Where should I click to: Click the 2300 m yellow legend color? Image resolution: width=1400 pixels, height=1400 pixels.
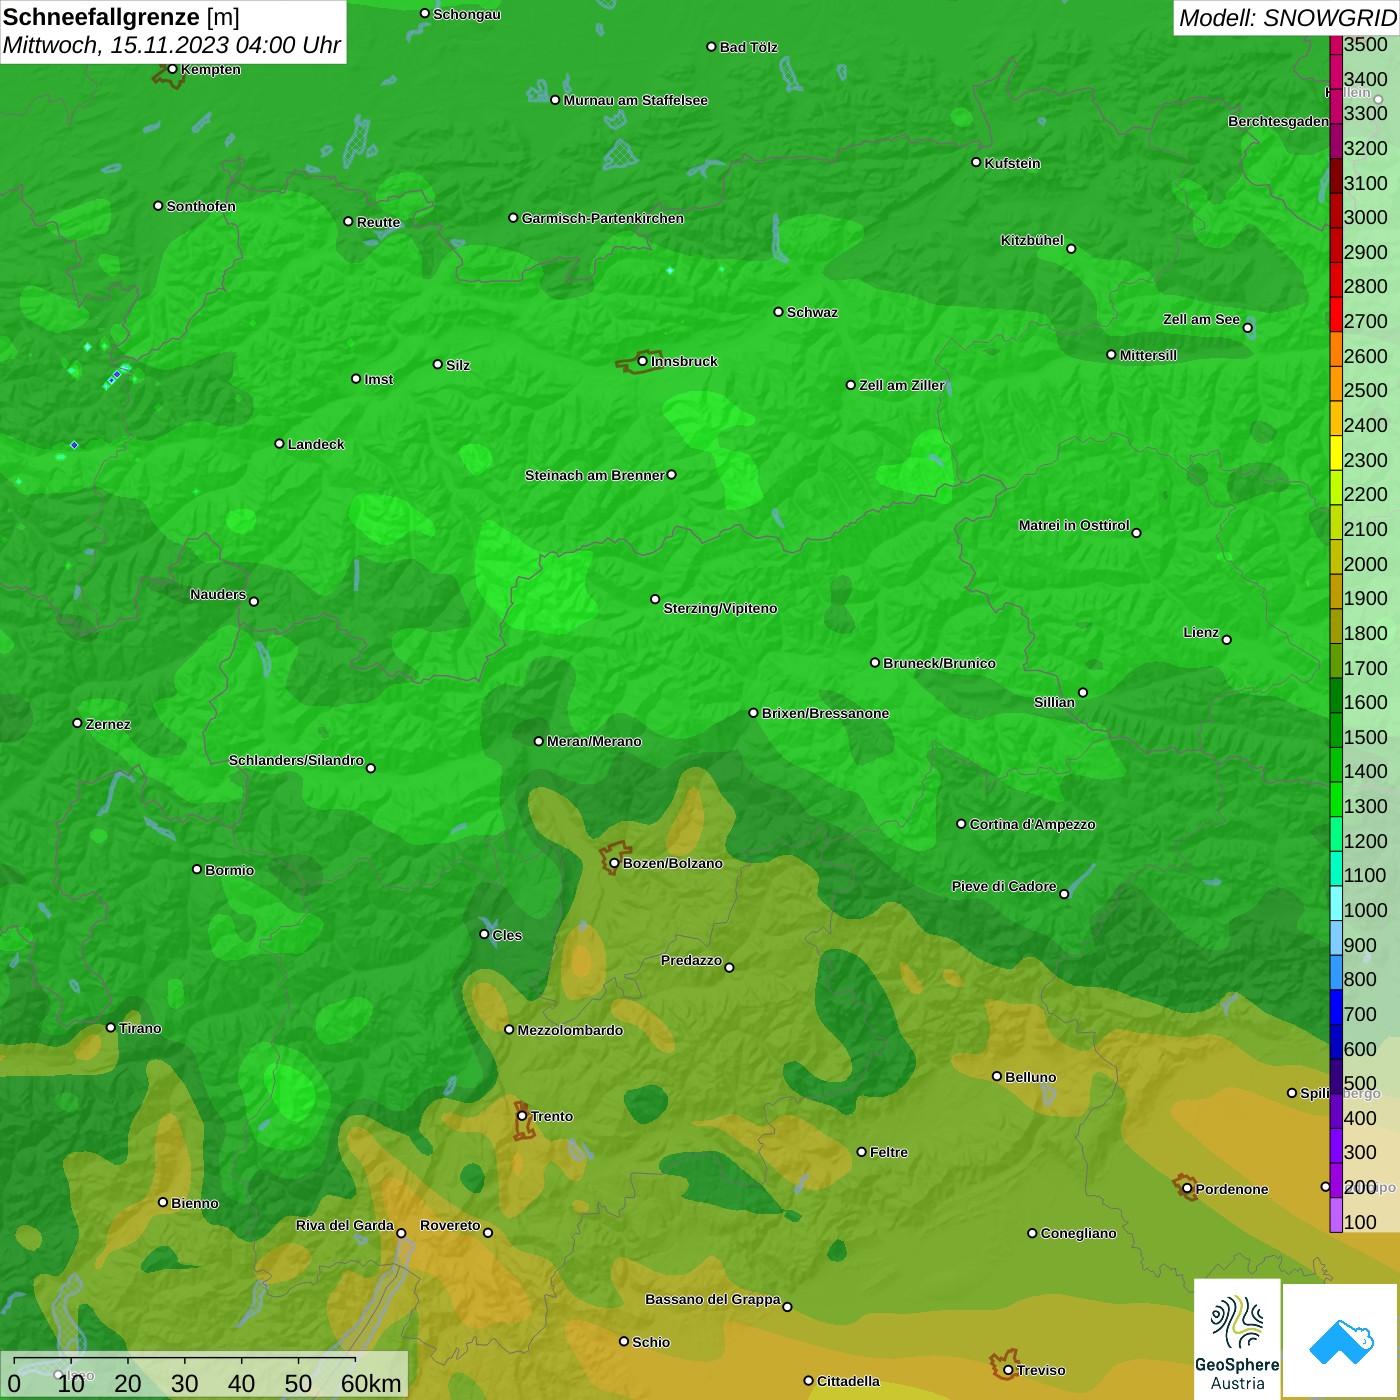(1335, 453)
